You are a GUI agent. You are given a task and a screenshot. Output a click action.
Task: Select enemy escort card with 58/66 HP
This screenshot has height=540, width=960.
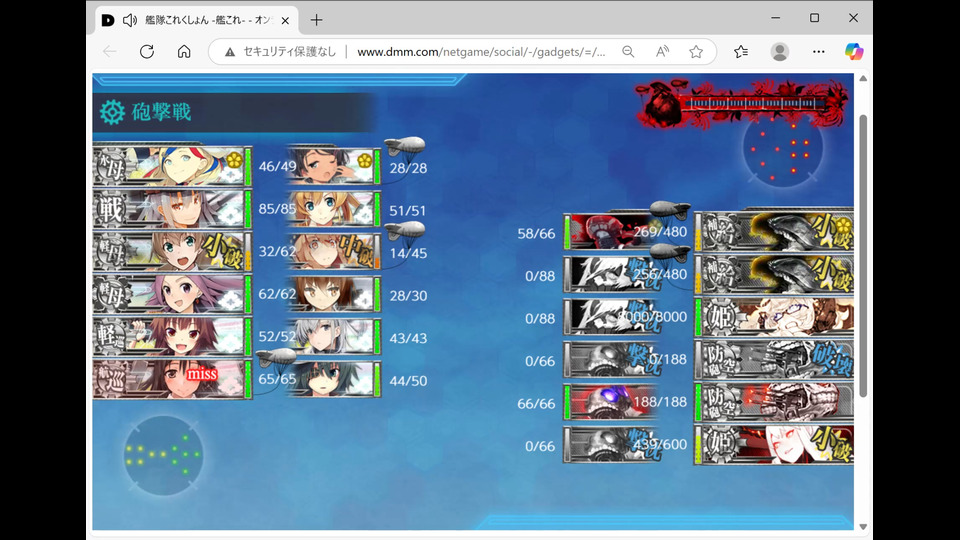click(x=611, y=232)
